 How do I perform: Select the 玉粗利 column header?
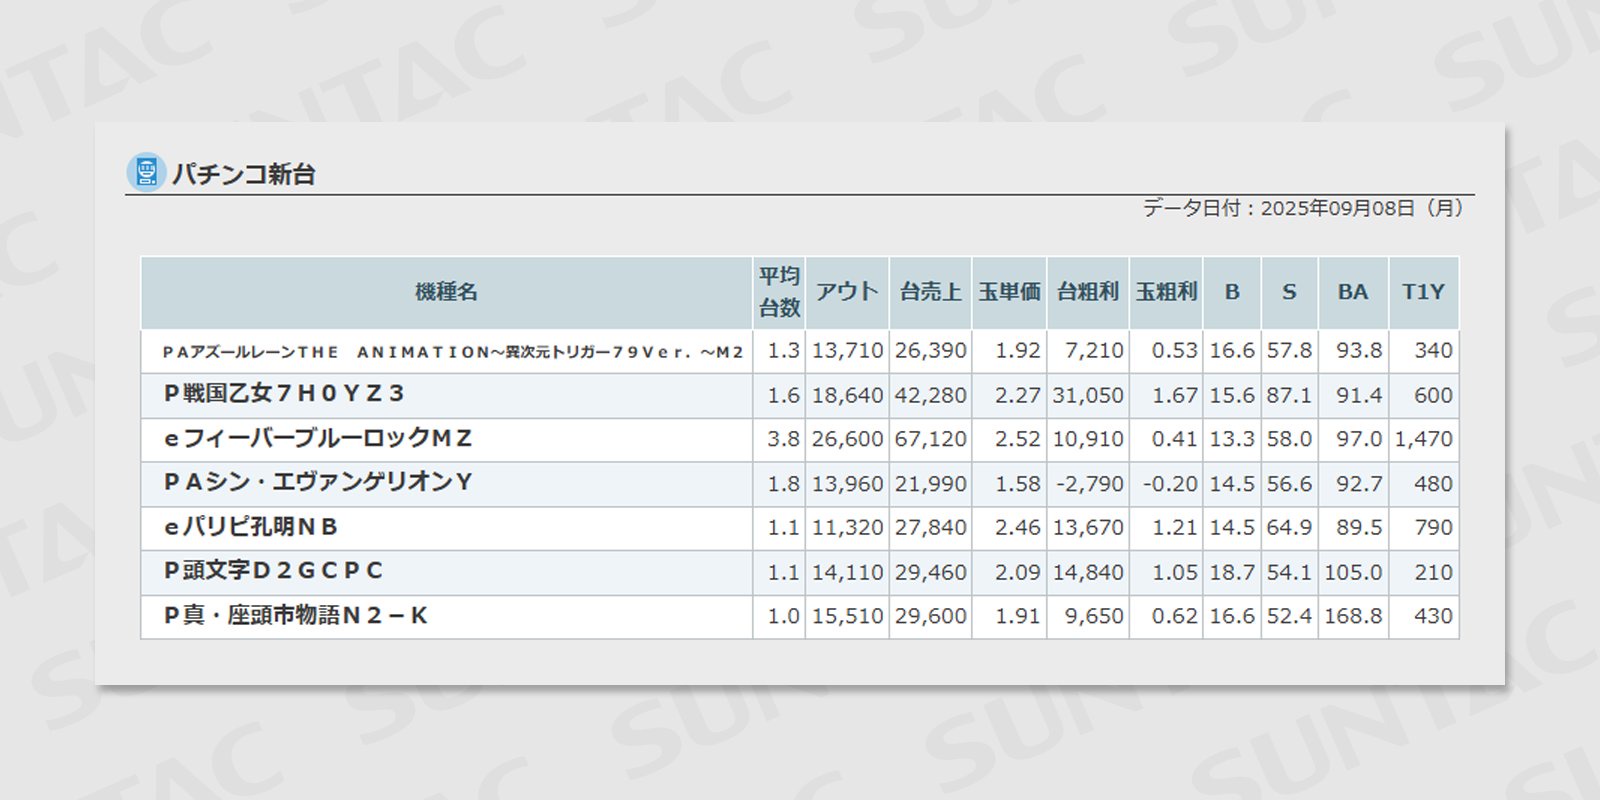click(1166, 292)
